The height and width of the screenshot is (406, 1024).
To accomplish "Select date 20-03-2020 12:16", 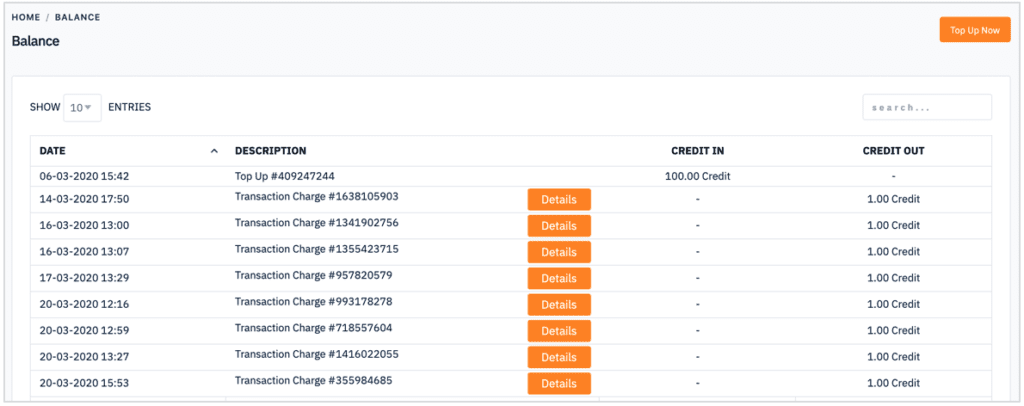I will coord(84,304).
